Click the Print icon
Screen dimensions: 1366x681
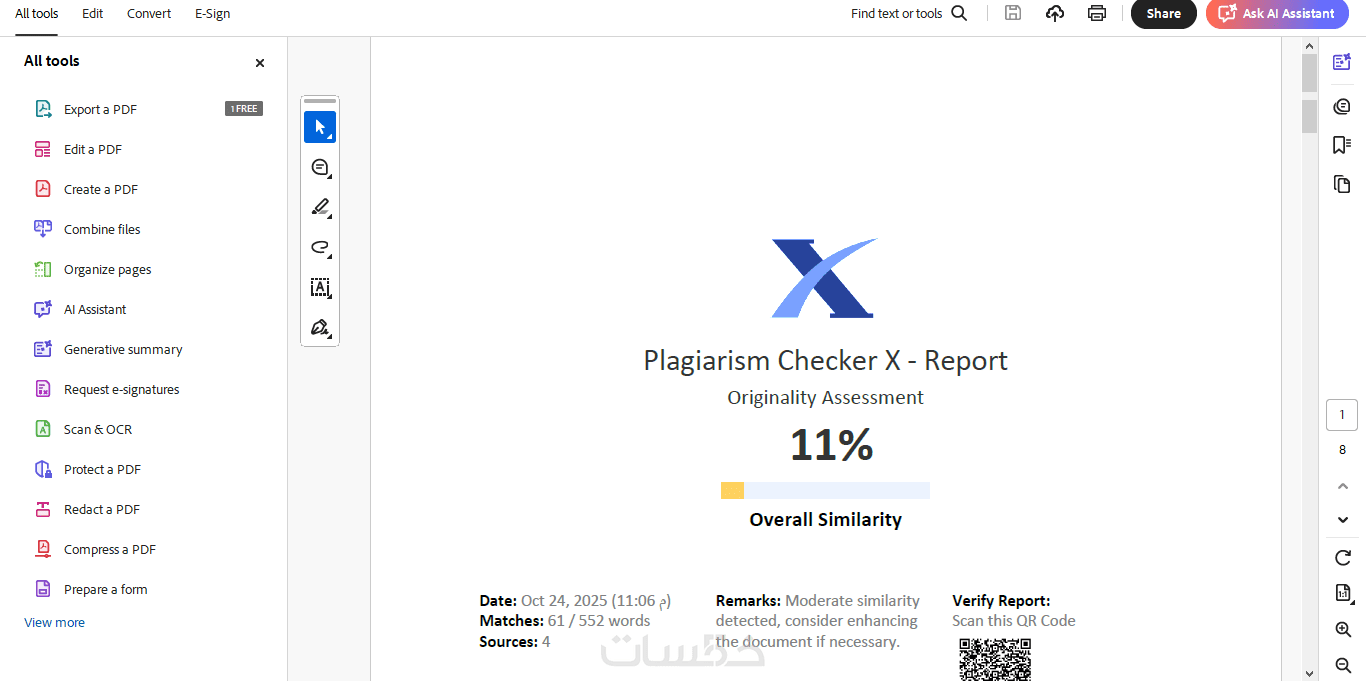(1097, 13)
